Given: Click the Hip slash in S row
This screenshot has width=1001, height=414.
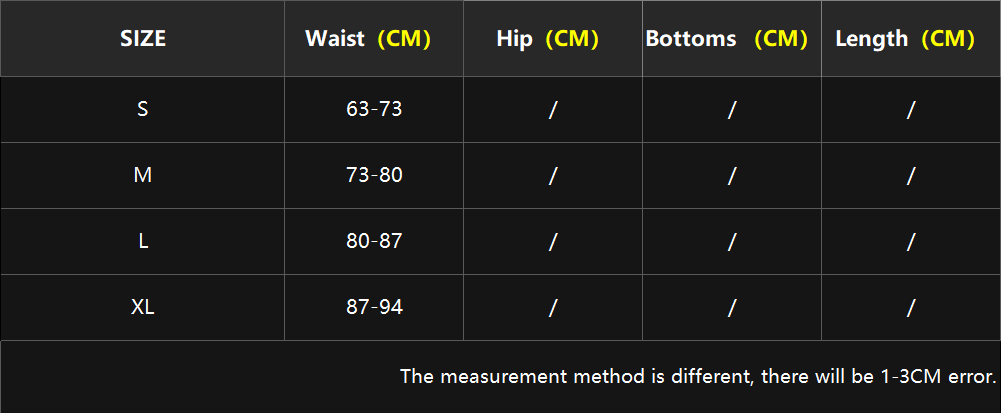Looking at the screenshot, I should click(553, 110).
